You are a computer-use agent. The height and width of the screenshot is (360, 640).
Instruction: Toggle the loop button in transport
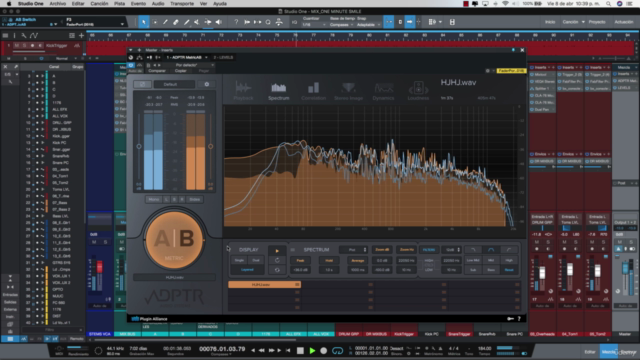pos(337,350)
